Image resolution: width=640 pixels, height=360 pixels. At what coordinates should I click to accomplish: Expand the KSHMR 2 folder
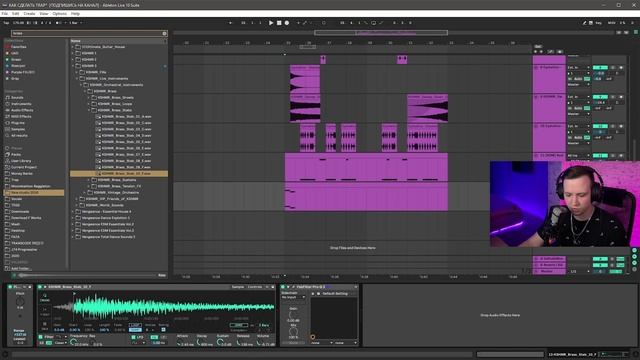pyautogui.click(x=73, y=60)
